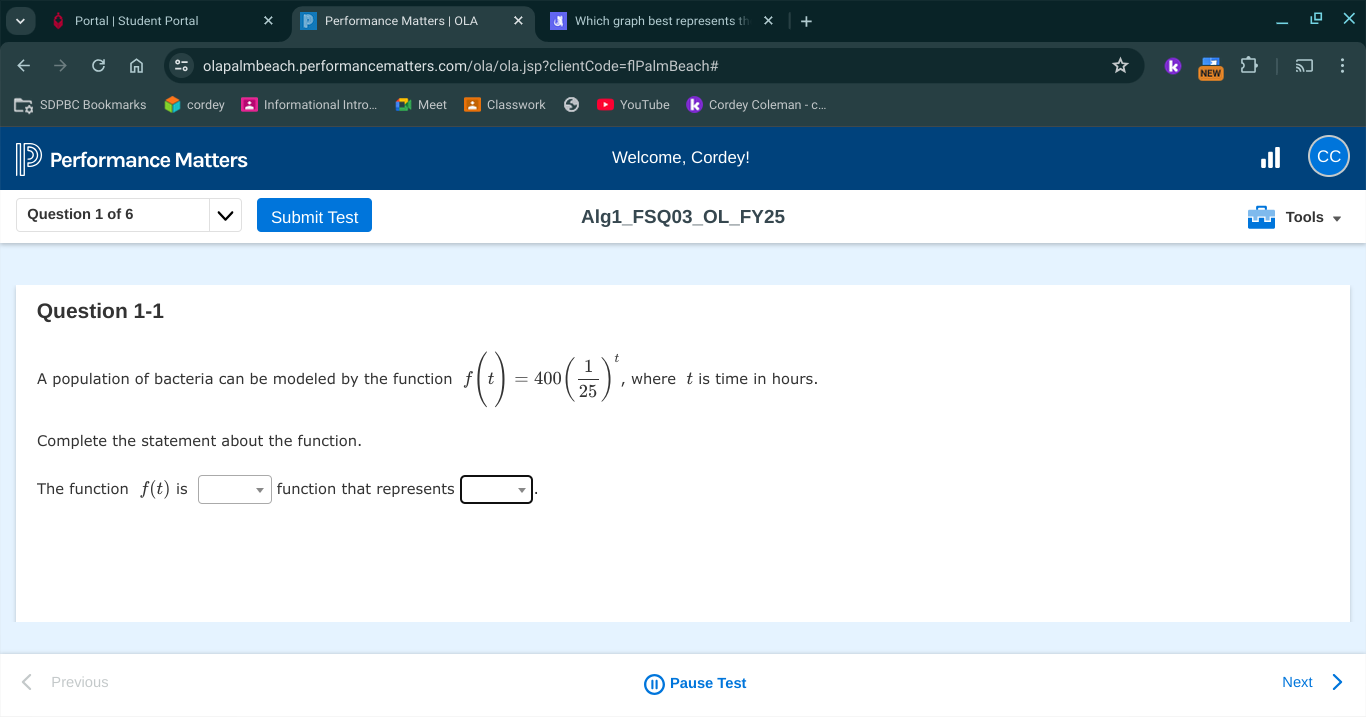Open the globe icon bookmark

572,104
